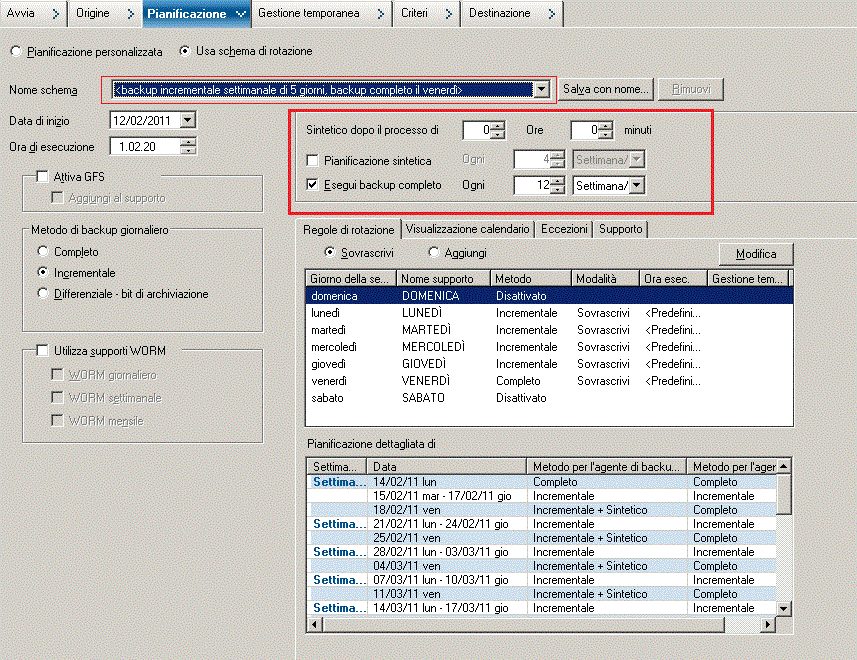Image resolution: width=857 pixels, height=660 pixels.
Task: Choose Completo daily backup method
Action: point(43,252)
